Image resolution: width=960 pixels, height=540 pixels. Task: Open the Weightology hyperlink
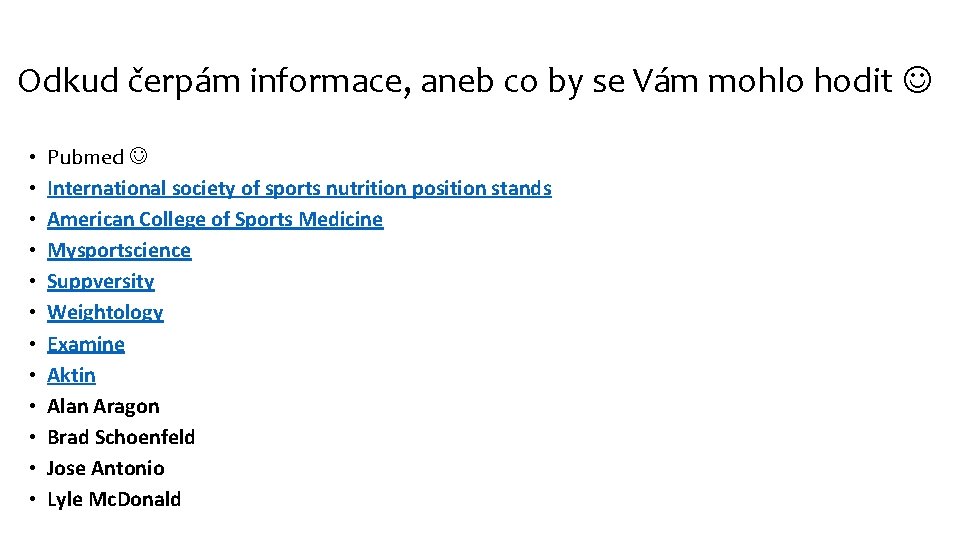pyautogui.click(x=105, y=312)
